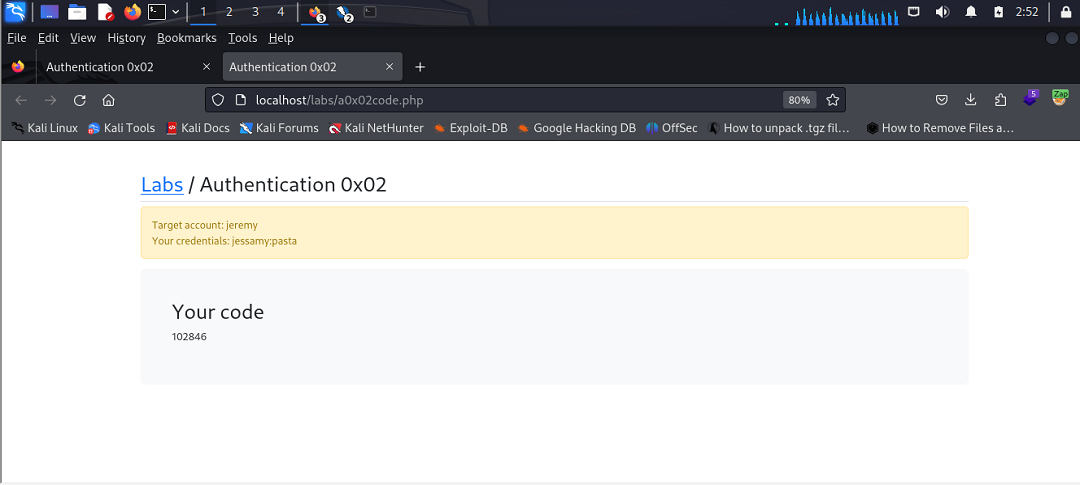Close the active Authentication 0x02 tab
The image size is (1080, 485).
389,67
